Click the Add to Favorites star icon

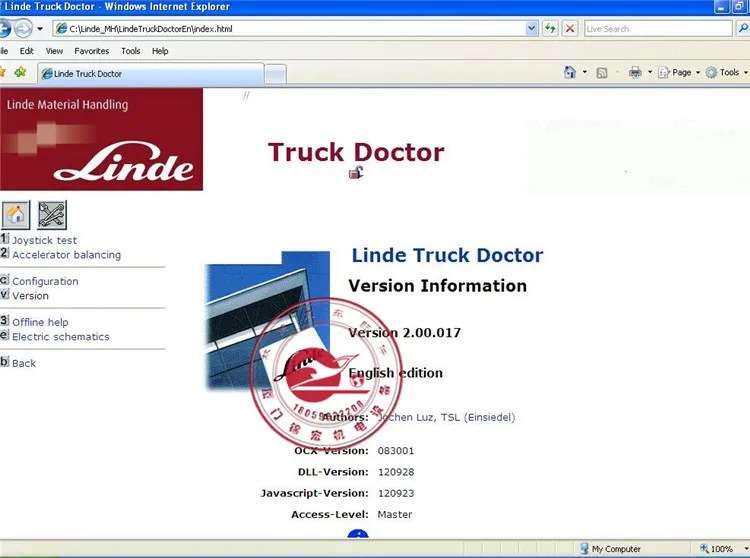click(20, 72)
